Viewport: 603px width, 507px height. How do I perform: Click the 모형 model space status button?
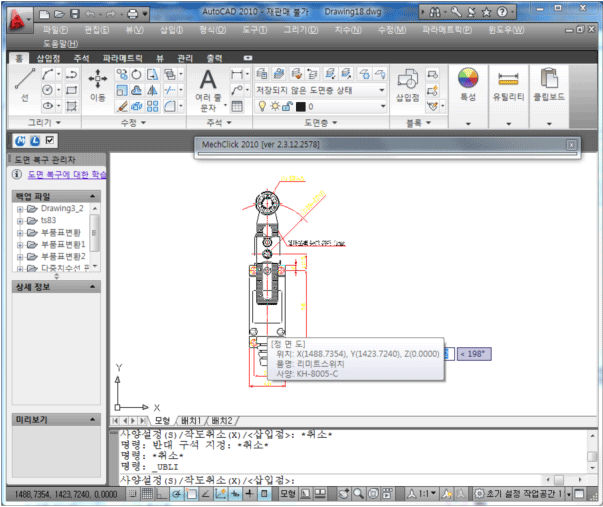coord(287,494)
